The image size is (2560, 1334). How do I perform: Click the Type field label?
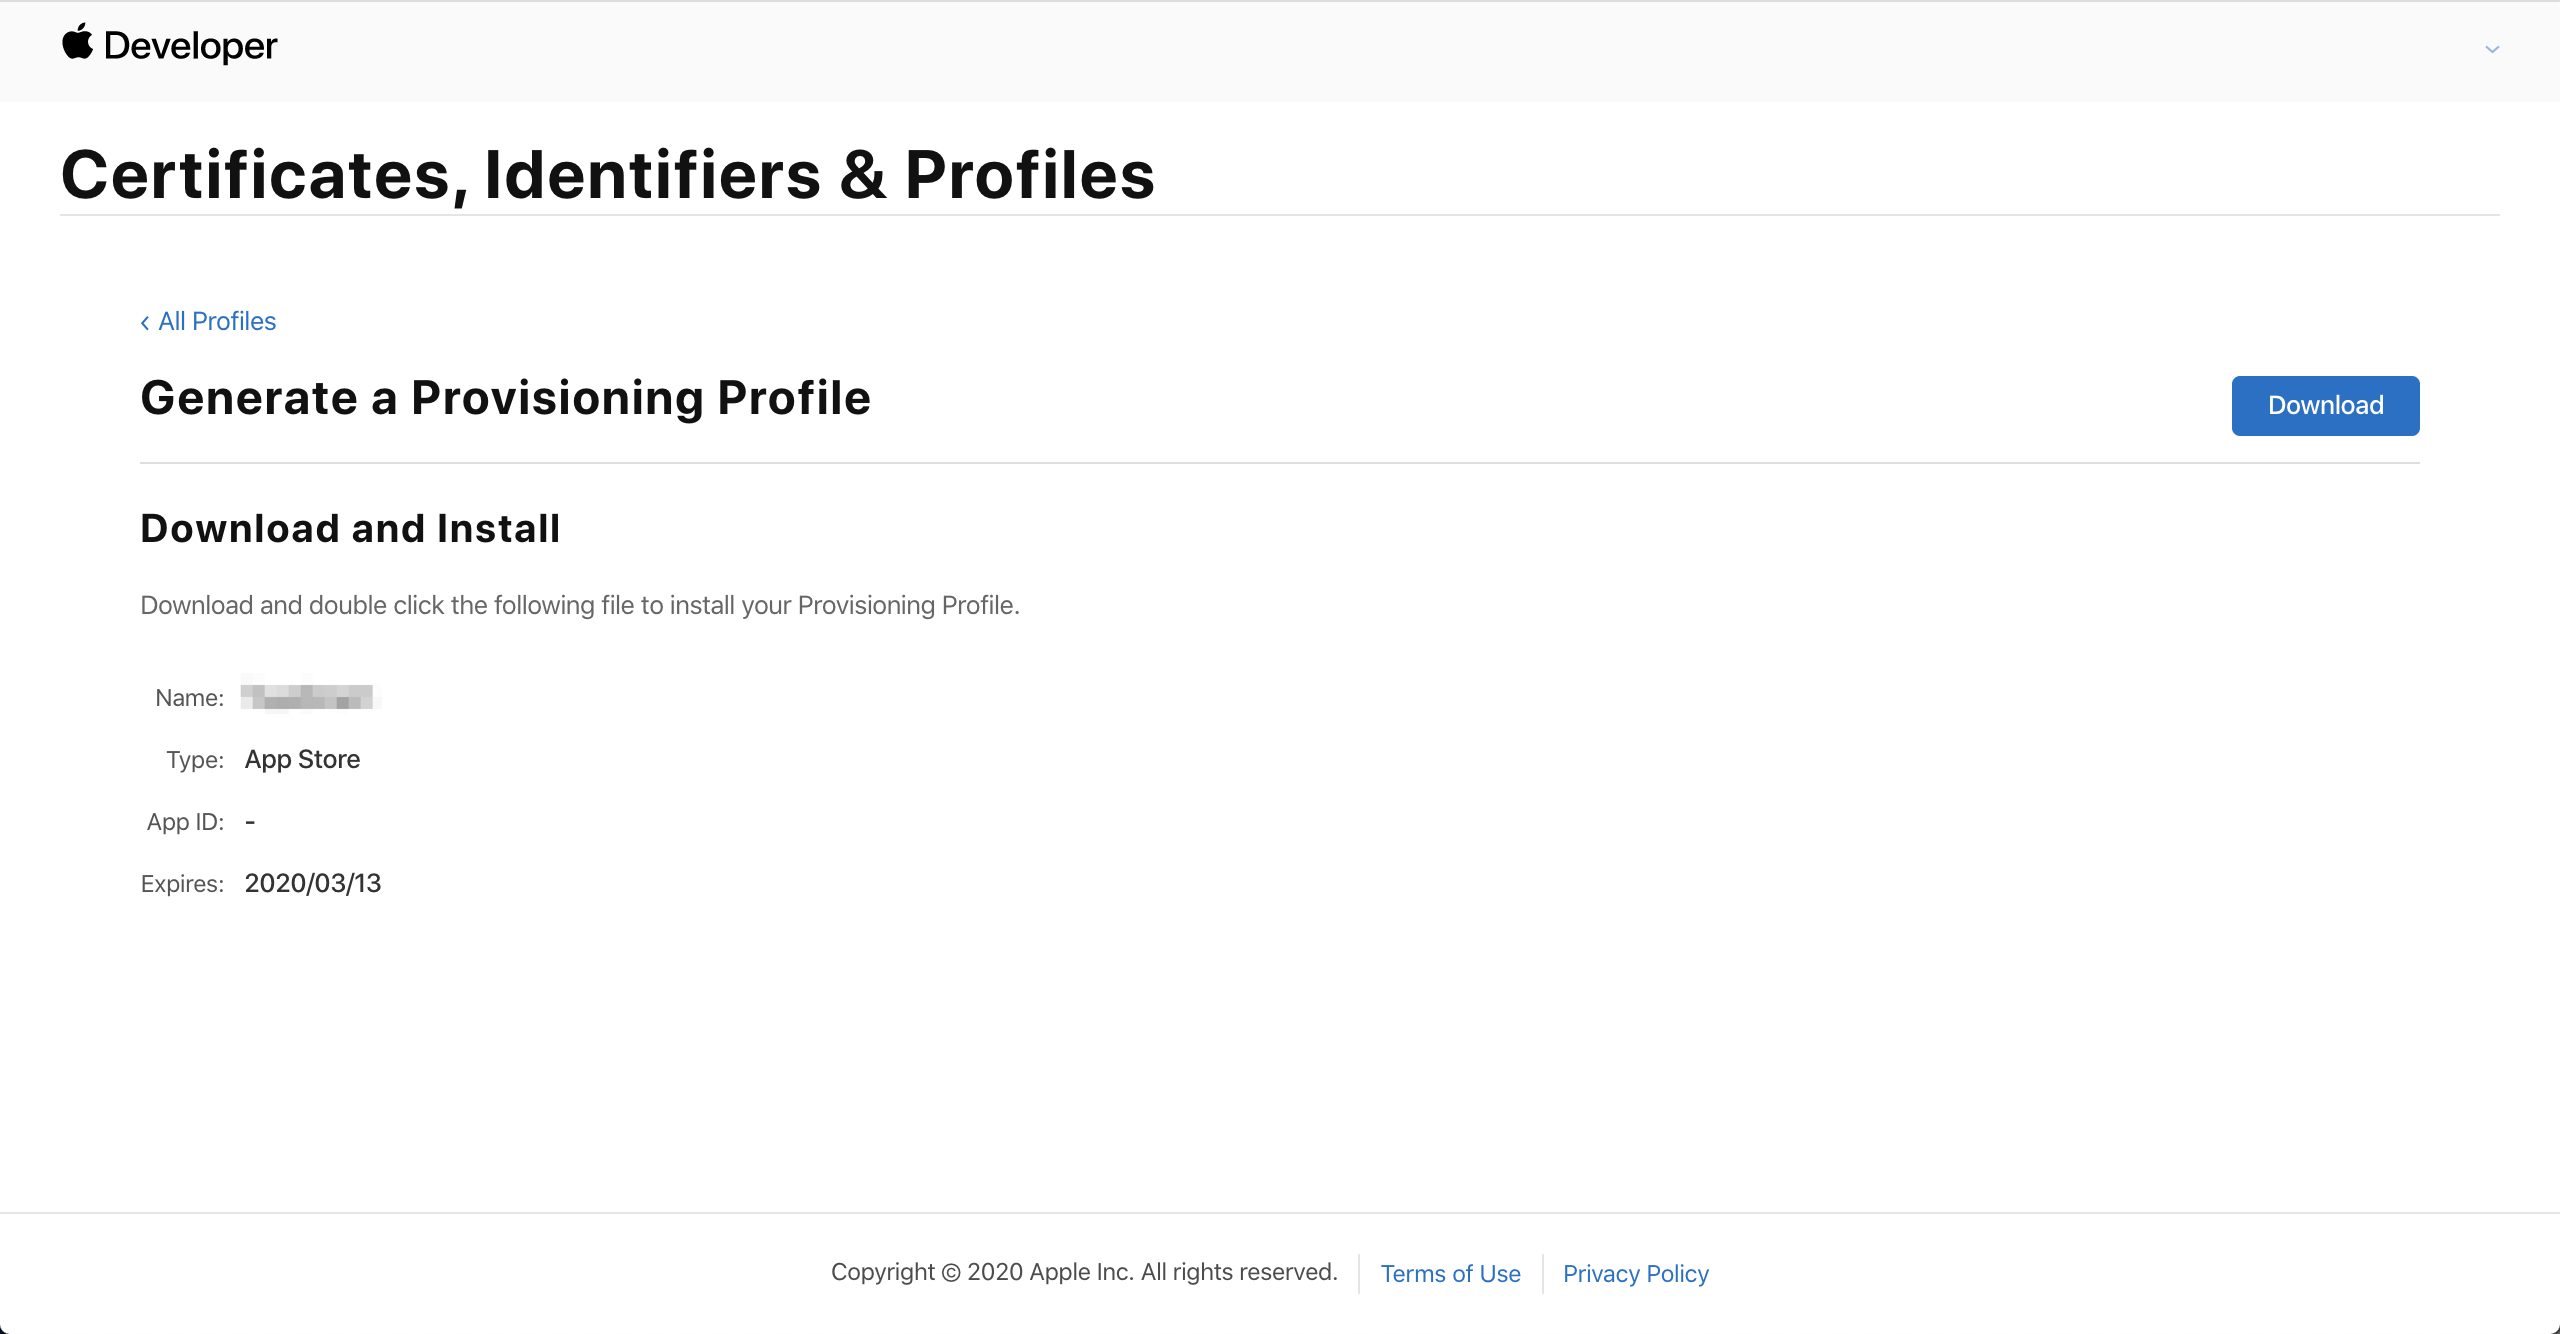tap(195, 760)
